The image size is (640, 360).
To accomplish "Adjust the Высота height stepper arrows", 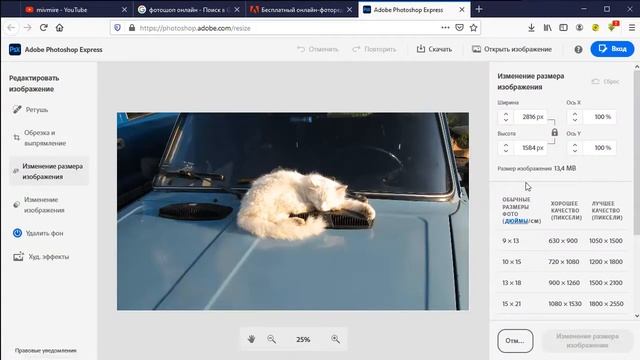I will 506,148.
